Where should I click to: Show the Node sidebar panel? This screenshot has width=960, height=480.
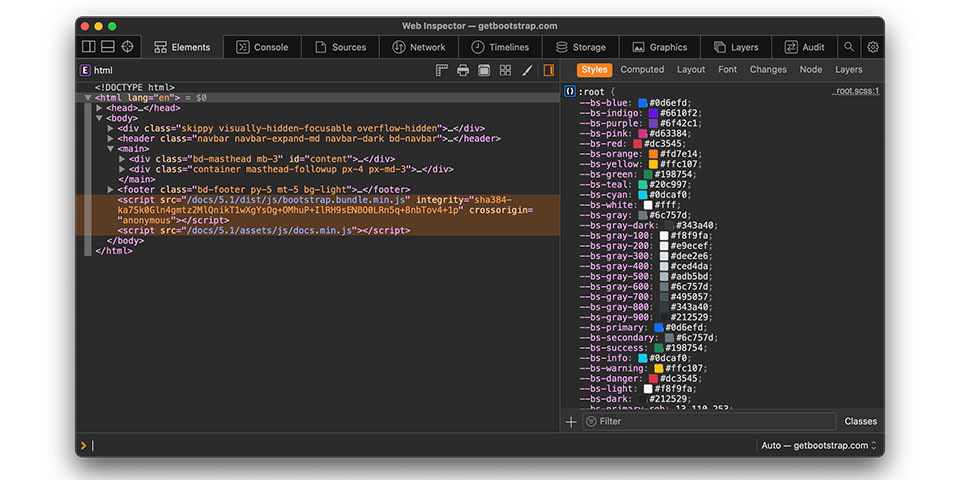tap(811, 70)
